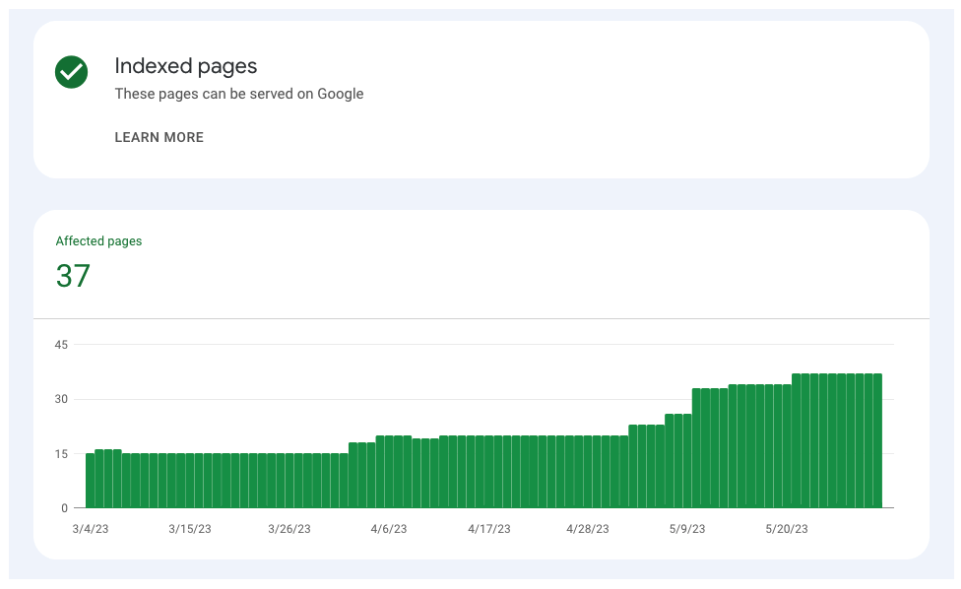Click the 5/9/23 date label
The height and width of the screenshot is (589, 961).
(687, 529)
